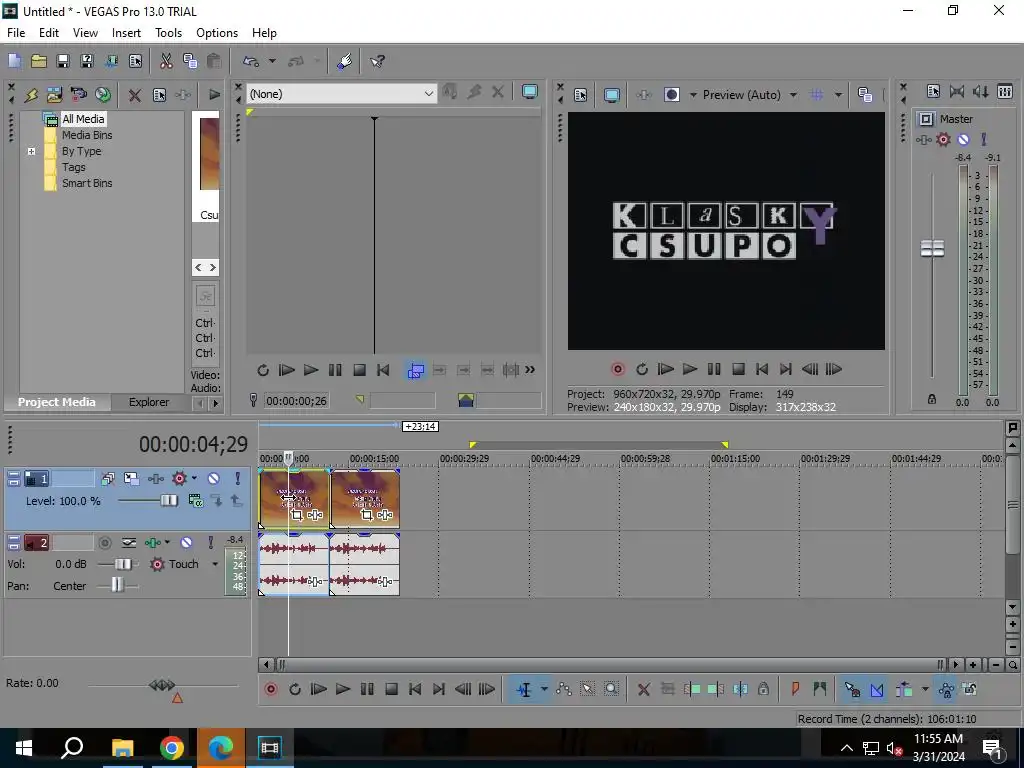Viewport: 1024px width, 768px height.
Task: Open the Undo history dropdown arrow
Action: pos(272,61)
